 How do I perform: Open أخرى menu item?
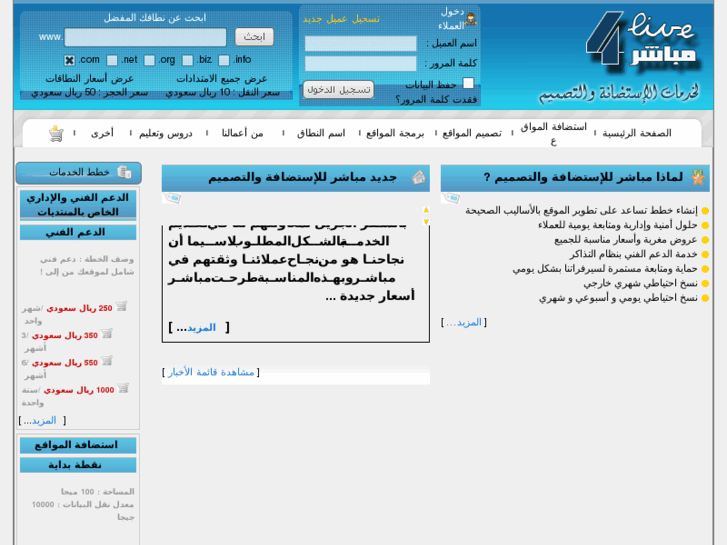pyautogui.click(x=102, y=134)
